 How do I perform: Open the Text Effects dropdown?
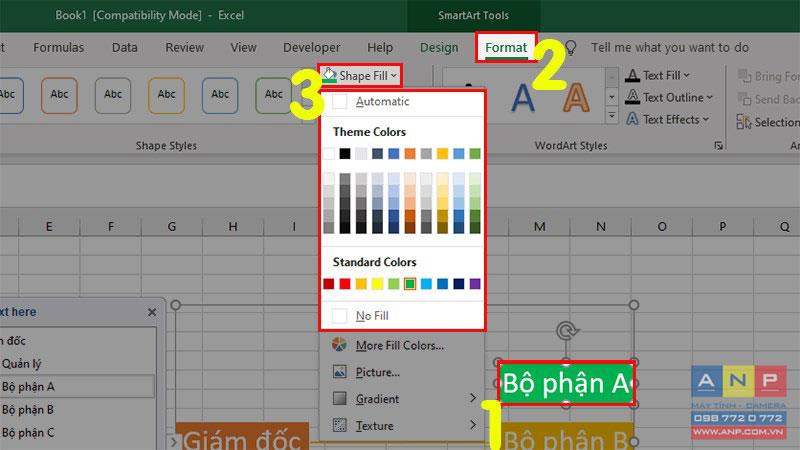667,119
